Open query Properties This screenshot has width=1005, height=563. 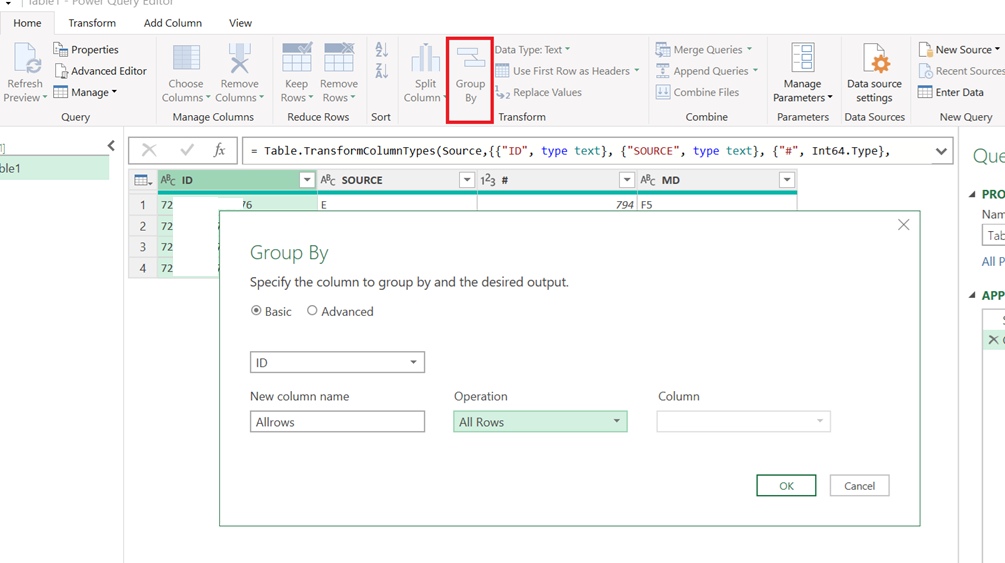click(x=86, y=49)
